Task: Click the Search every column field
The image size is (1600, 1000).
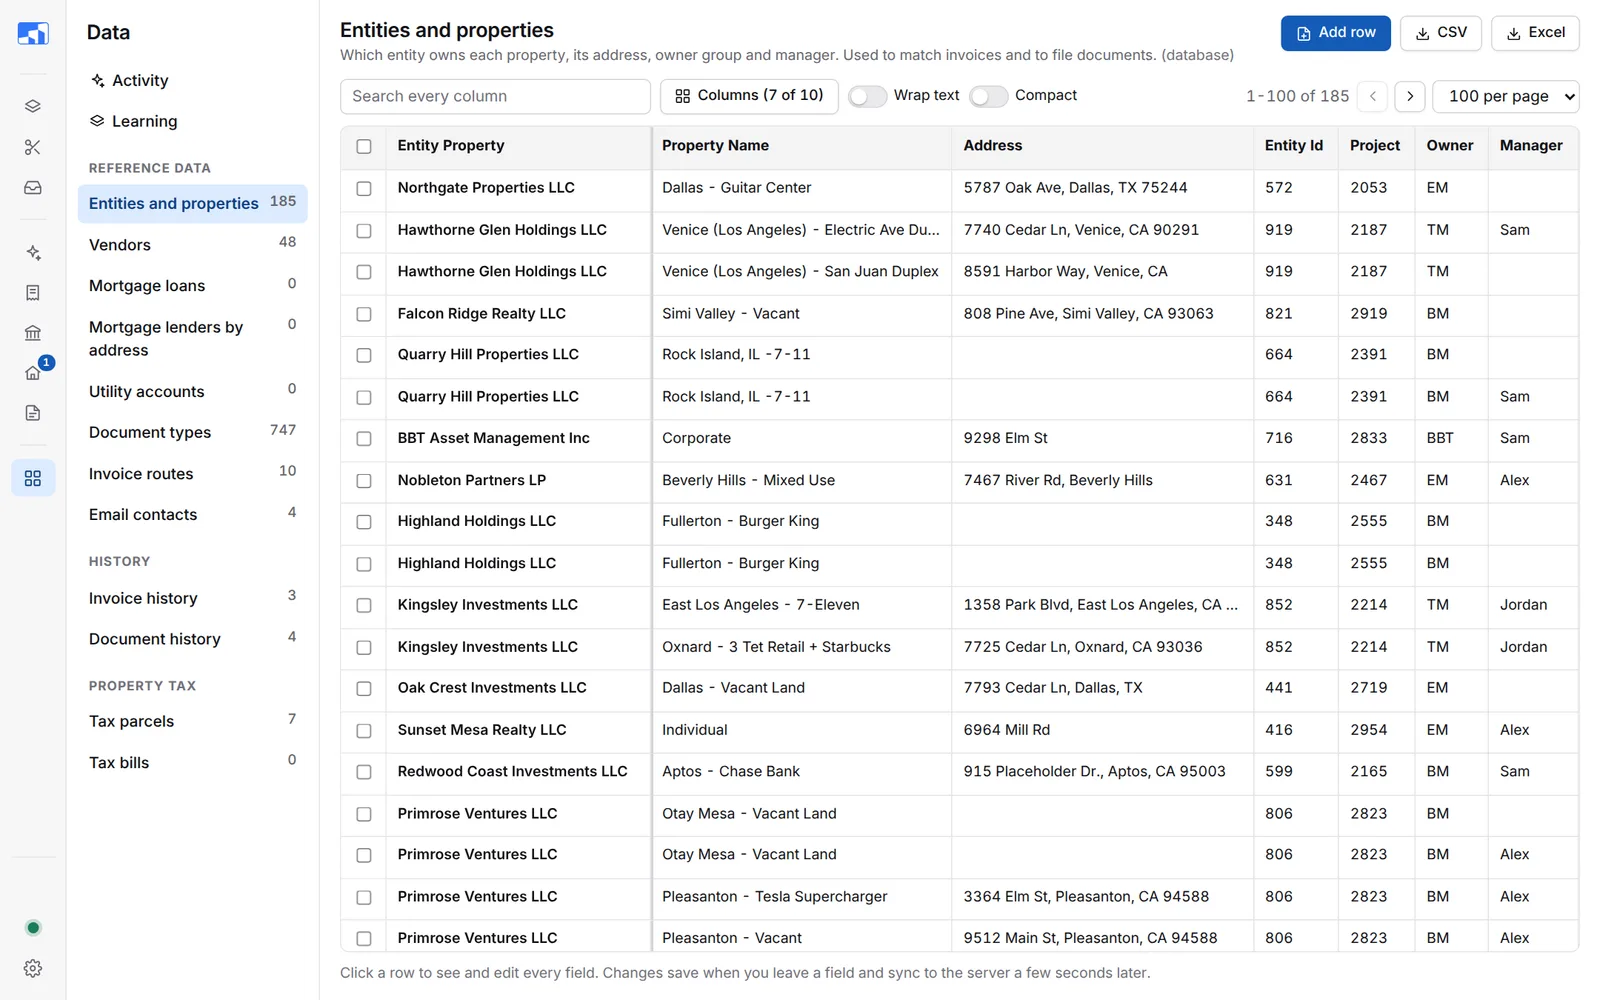Action: coord(495,96)
